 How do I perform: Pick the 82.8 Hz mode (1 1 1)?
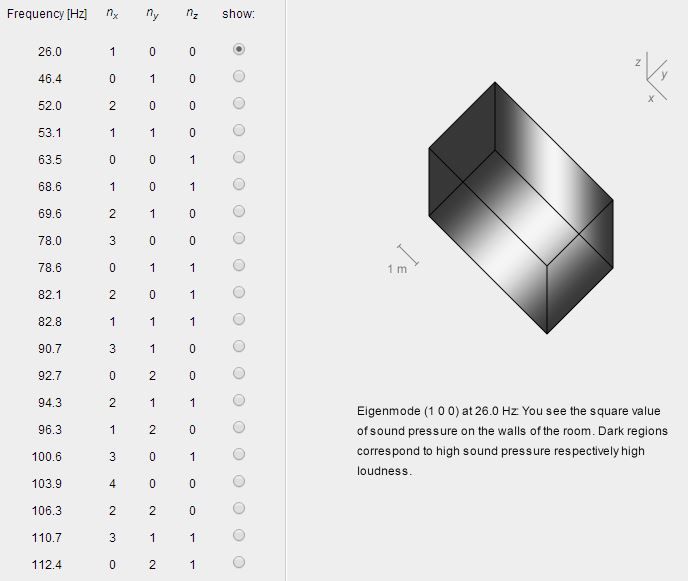(239, 319)
